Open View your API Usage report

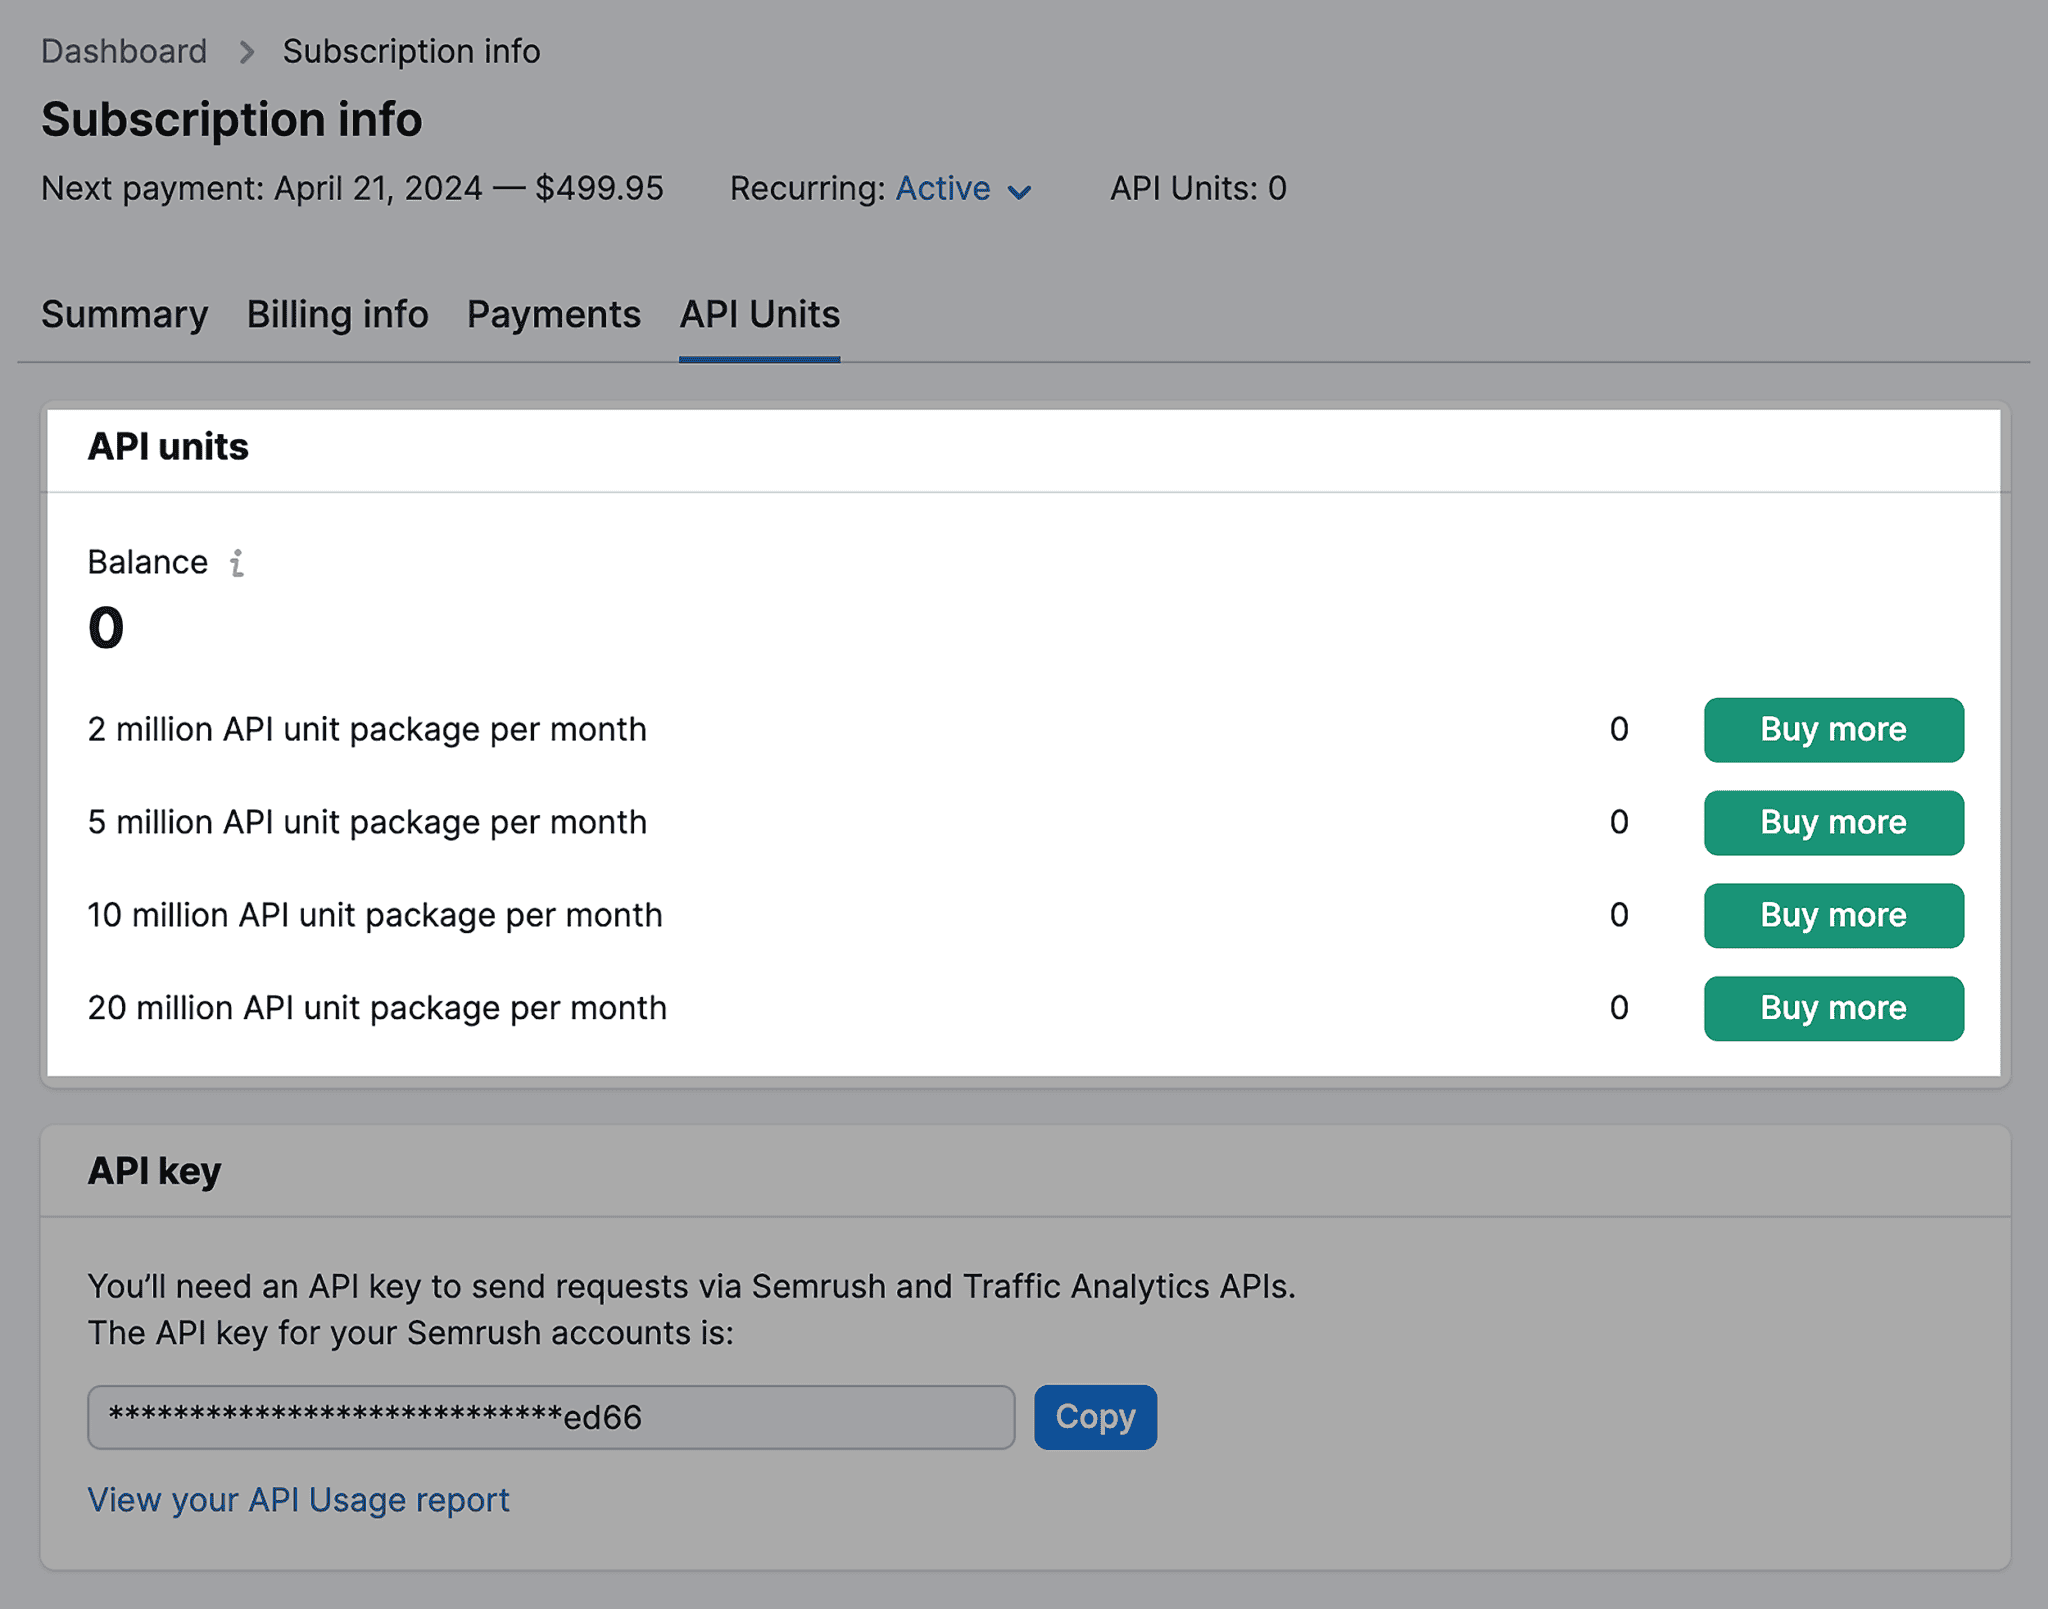coord(298,1500)
